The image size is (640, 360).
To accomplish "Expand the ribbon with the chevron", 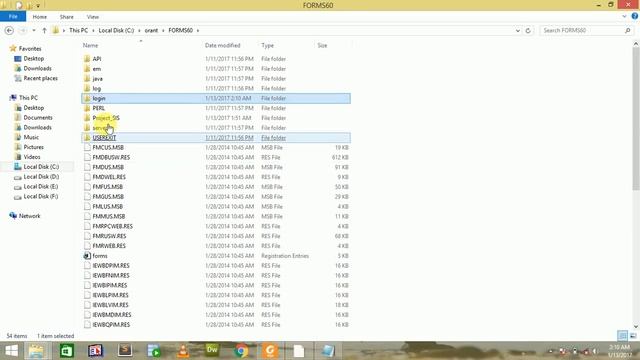I will point(624,17).
